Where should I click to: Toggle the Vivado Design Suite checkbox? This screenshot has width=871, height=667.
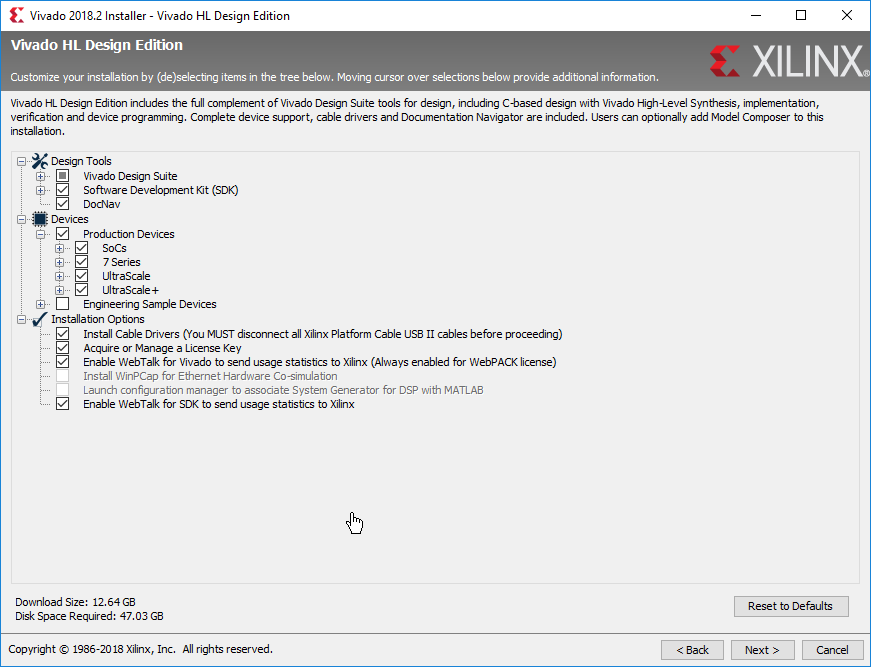[x=63, y=175]
